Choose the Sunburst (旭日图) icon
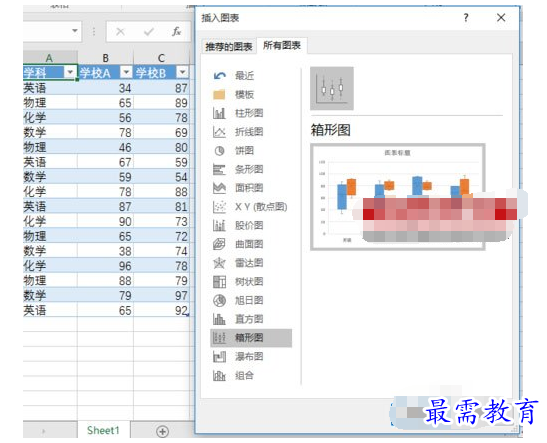This screenshot has width=547, height=443. tap(219, 300)
